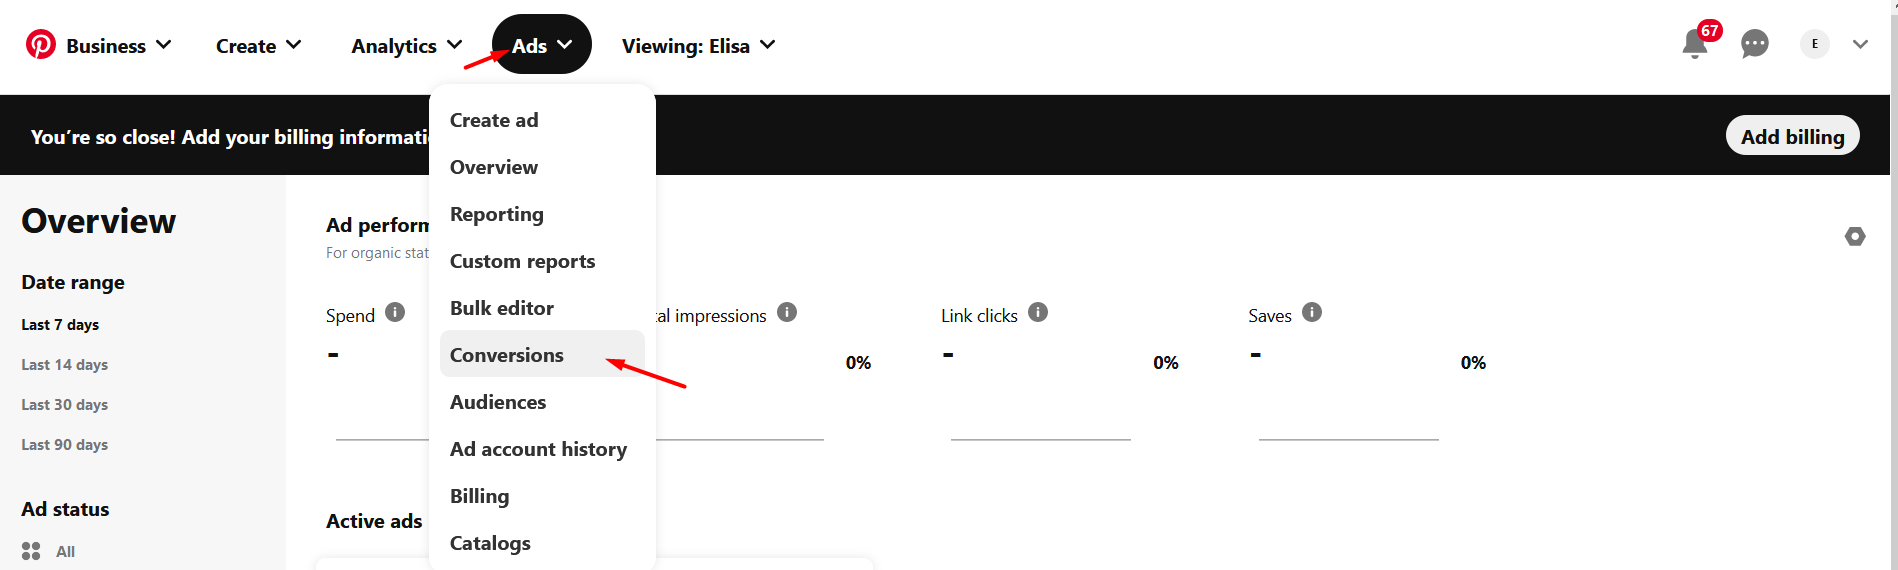
Task: Click the Add billing button
Action: [x=1792, y=136]
